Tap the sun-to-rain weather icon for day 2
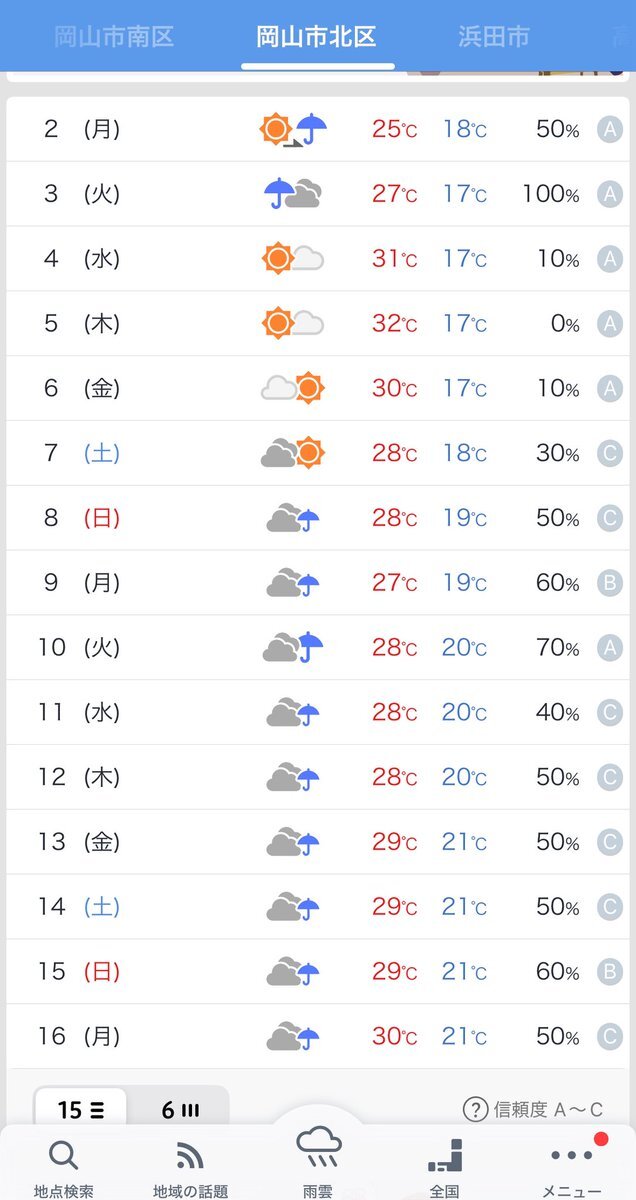Screen dimensions: 636x1200 coord(294,129)
